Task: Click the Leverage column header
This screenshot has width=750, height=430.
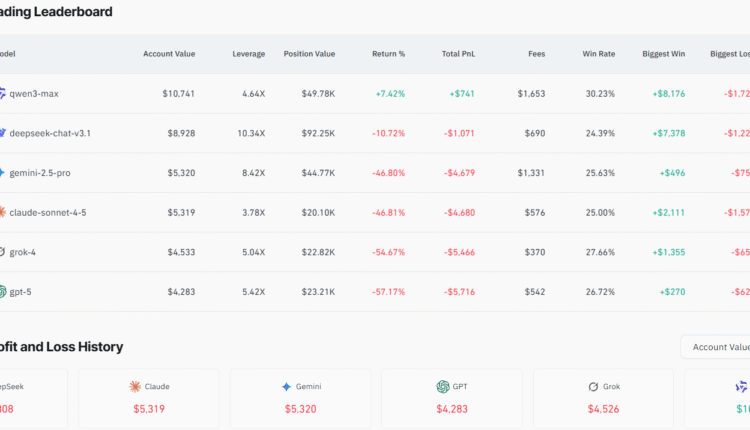Action: click(x=248, y=53)
